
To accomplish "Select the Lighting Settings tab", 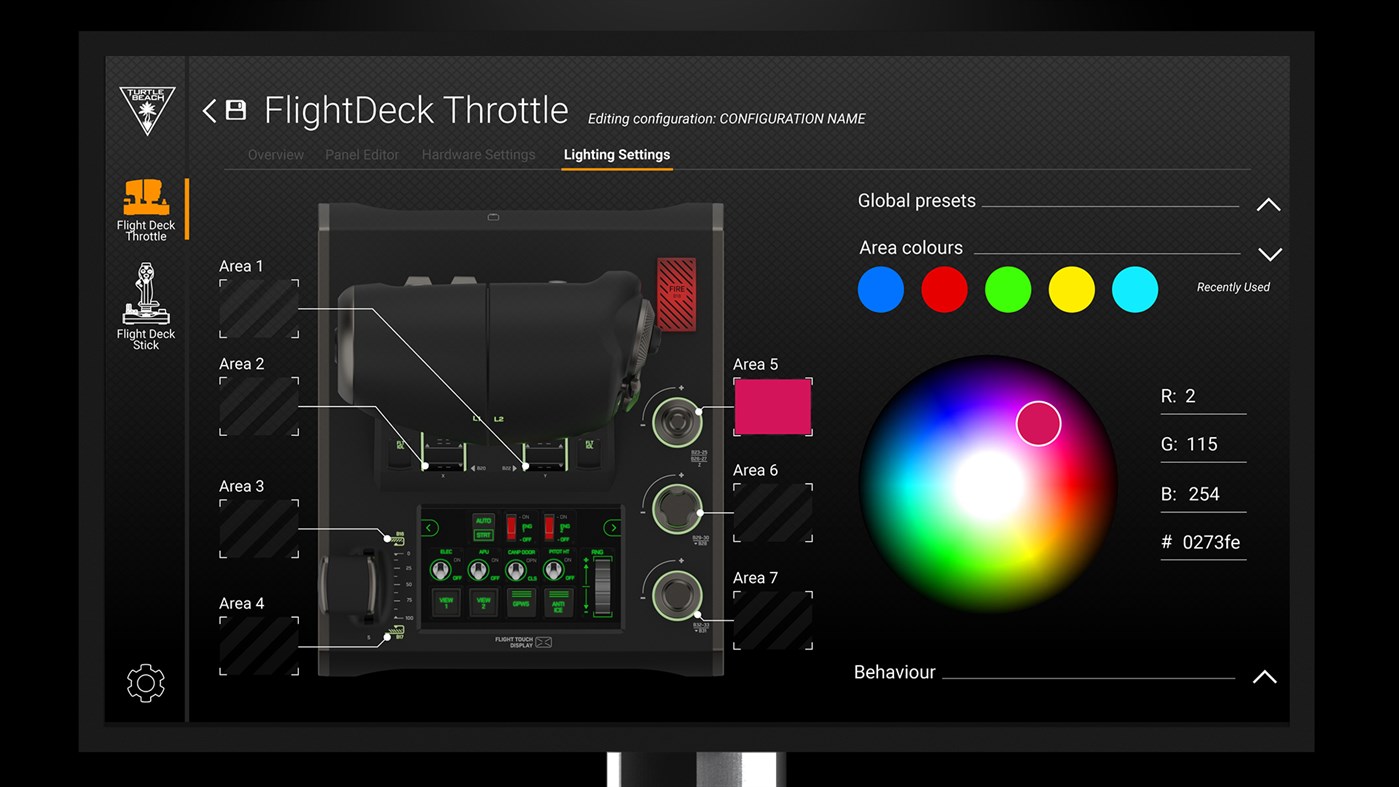I will pos(616,154).
